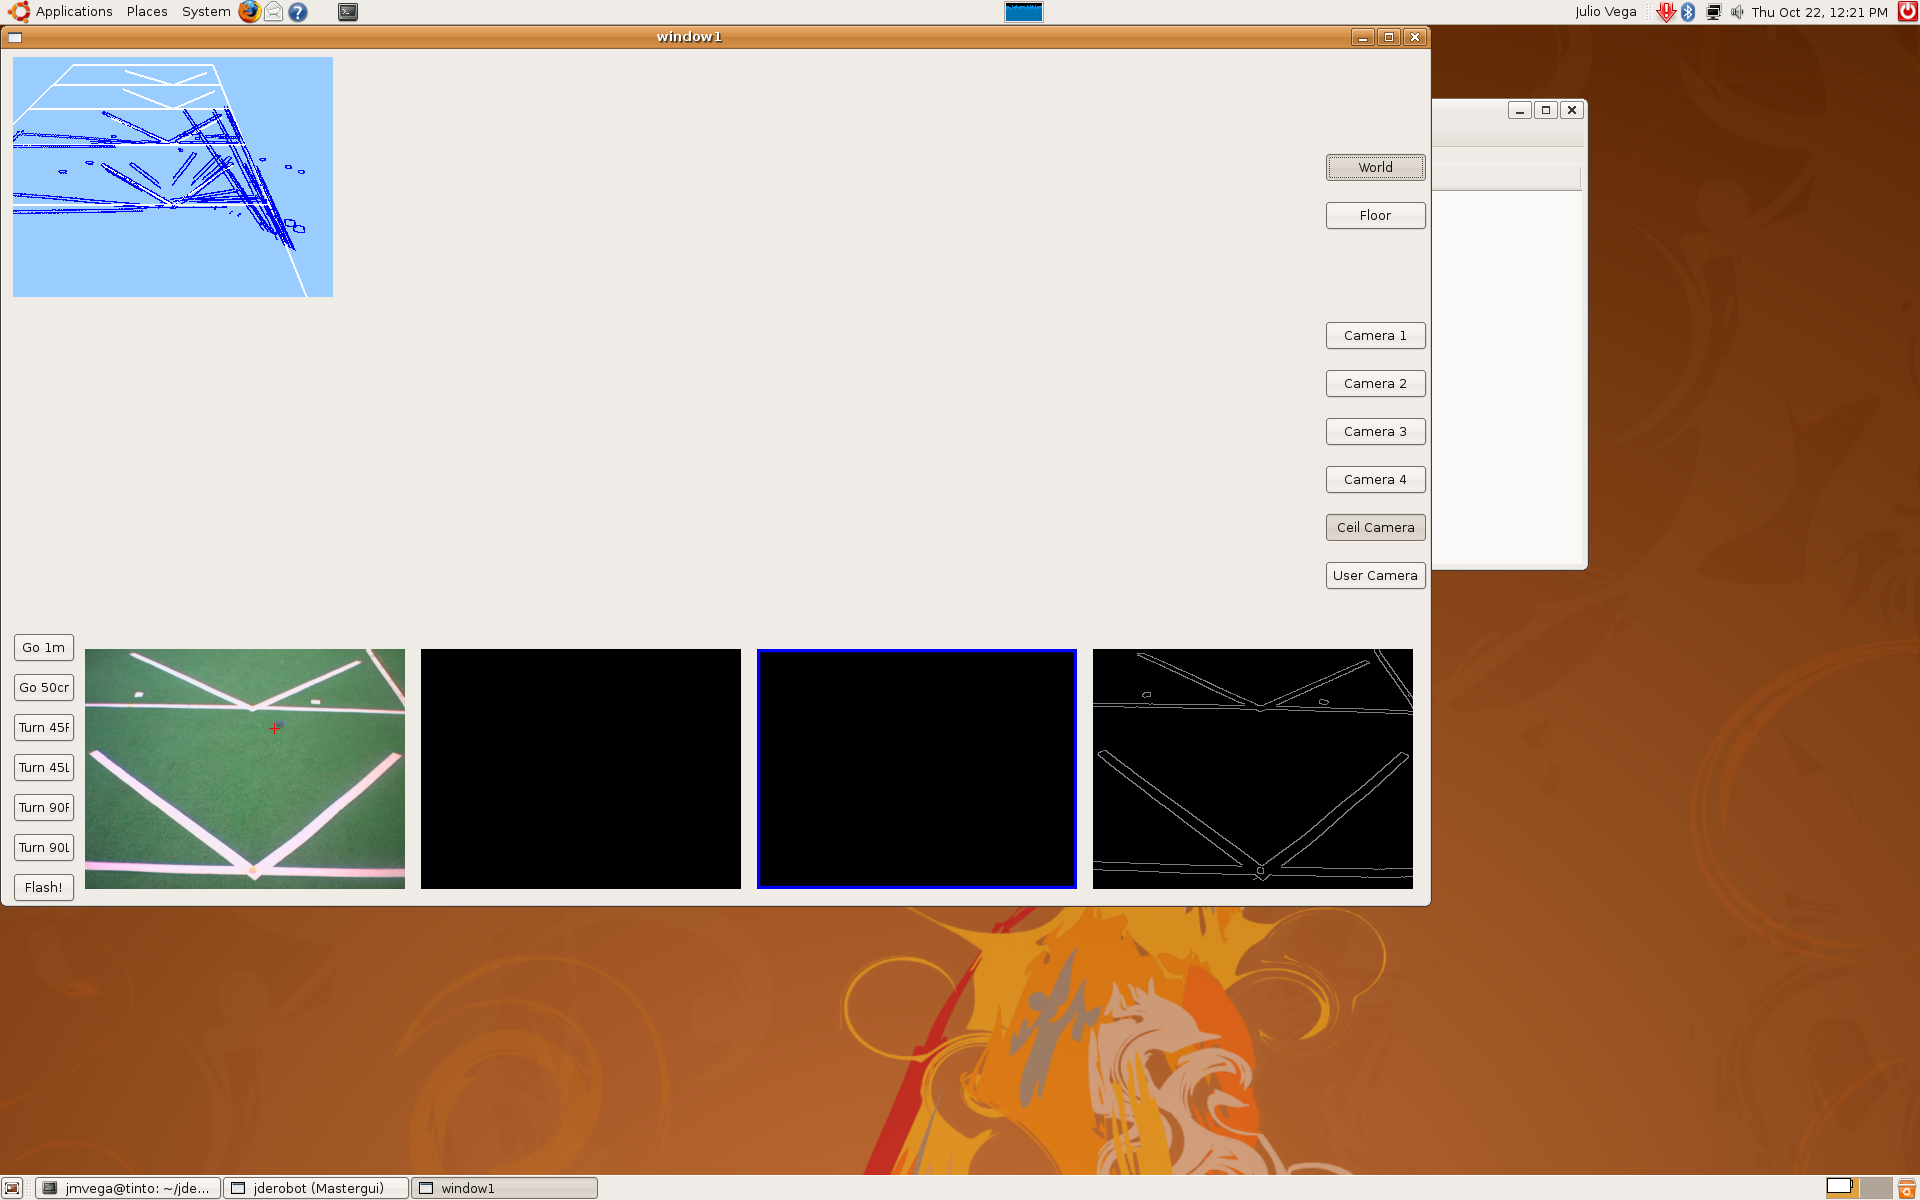Open the Help icon in top panel
The height and width of the screenshot is (1200, 1920).
click(298, 12)
